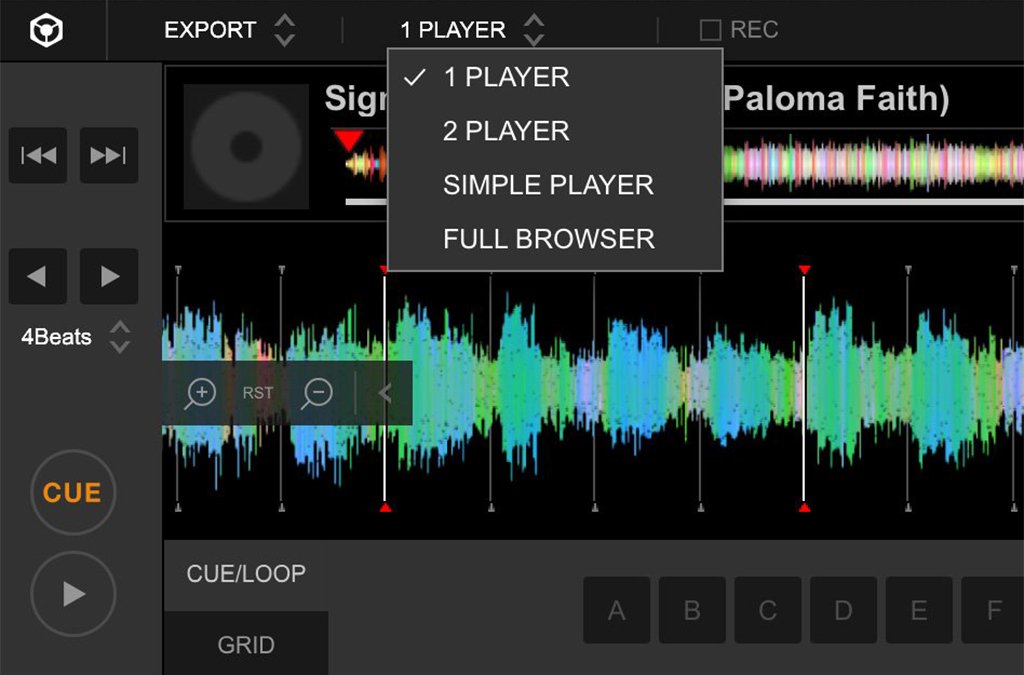Collapse the zoom controls panel arrow
The image size is (1024, 675).
(385, 393)
